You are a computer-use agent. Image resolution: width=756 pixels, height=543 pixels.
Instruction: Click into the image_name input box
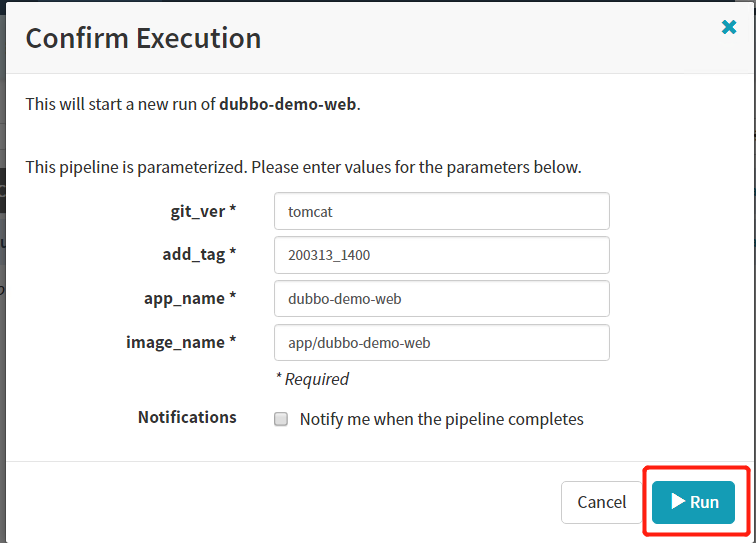(x=441, y=342)
